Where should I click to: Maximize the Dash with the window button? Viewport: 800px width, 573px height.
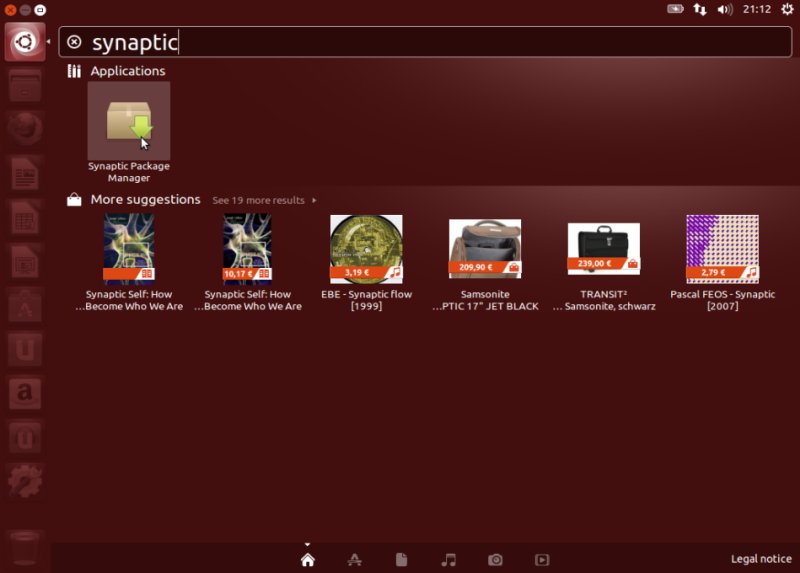[40, 10]
